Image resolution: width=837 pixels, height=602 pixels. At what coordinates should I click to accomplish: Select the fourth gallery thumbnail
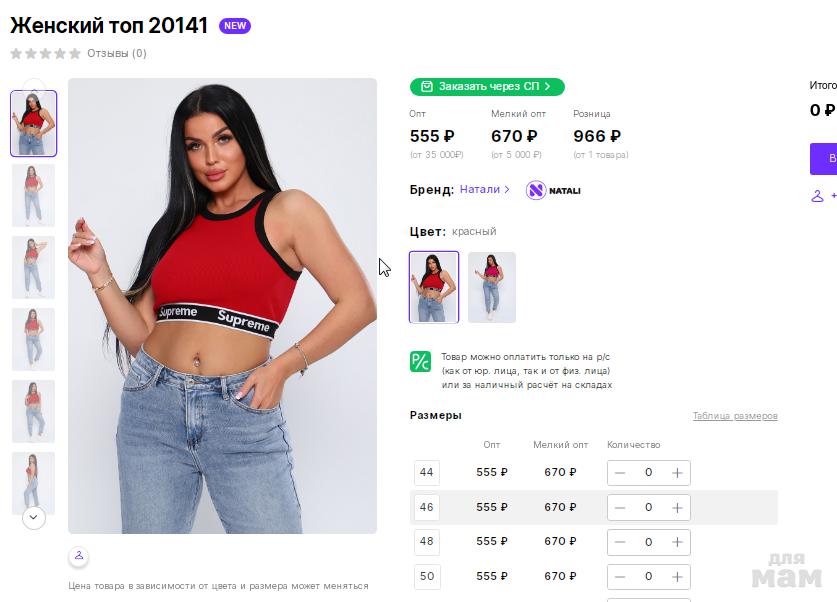pos(33,339)
